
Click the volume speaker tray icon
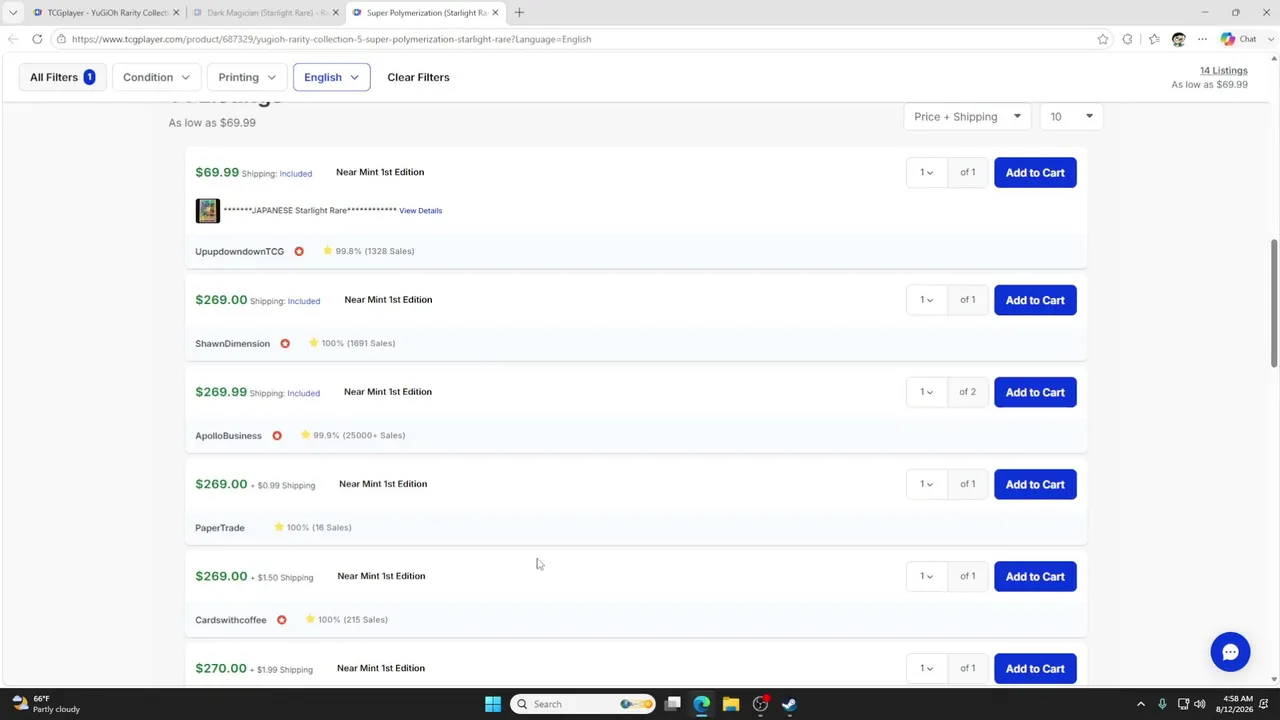pyautogui.click(x=1200, y=704)
